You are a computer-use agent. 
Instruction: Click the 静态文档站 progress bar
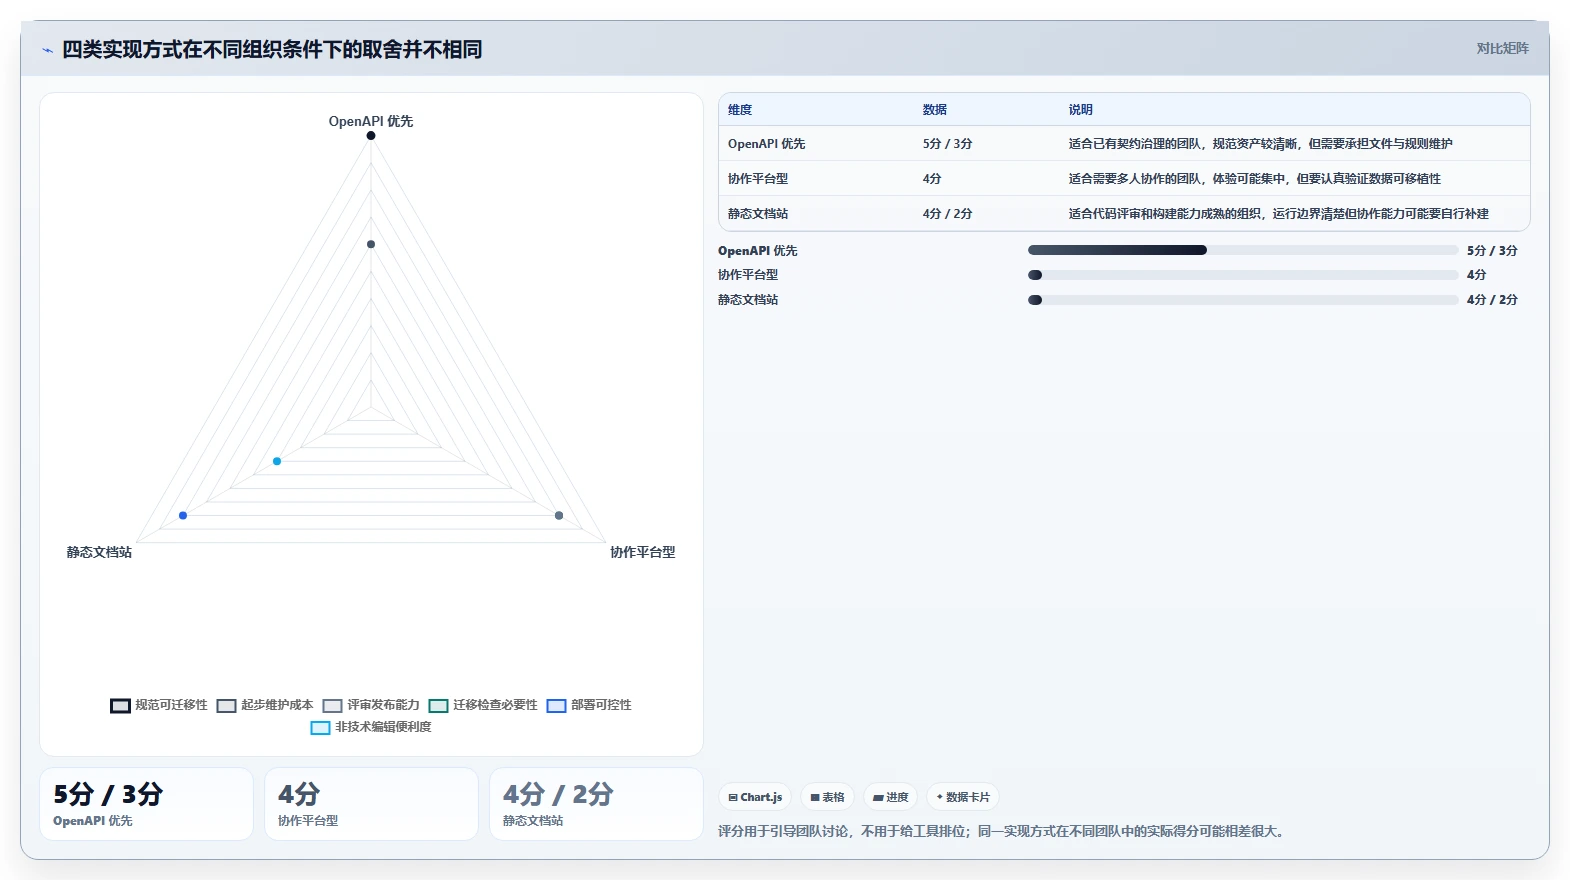(1243, 300)
